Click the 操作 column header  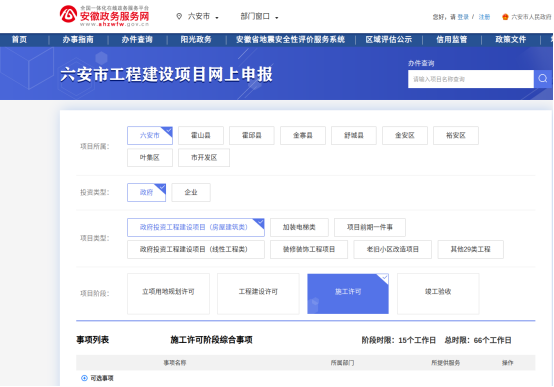pos(508,363)
